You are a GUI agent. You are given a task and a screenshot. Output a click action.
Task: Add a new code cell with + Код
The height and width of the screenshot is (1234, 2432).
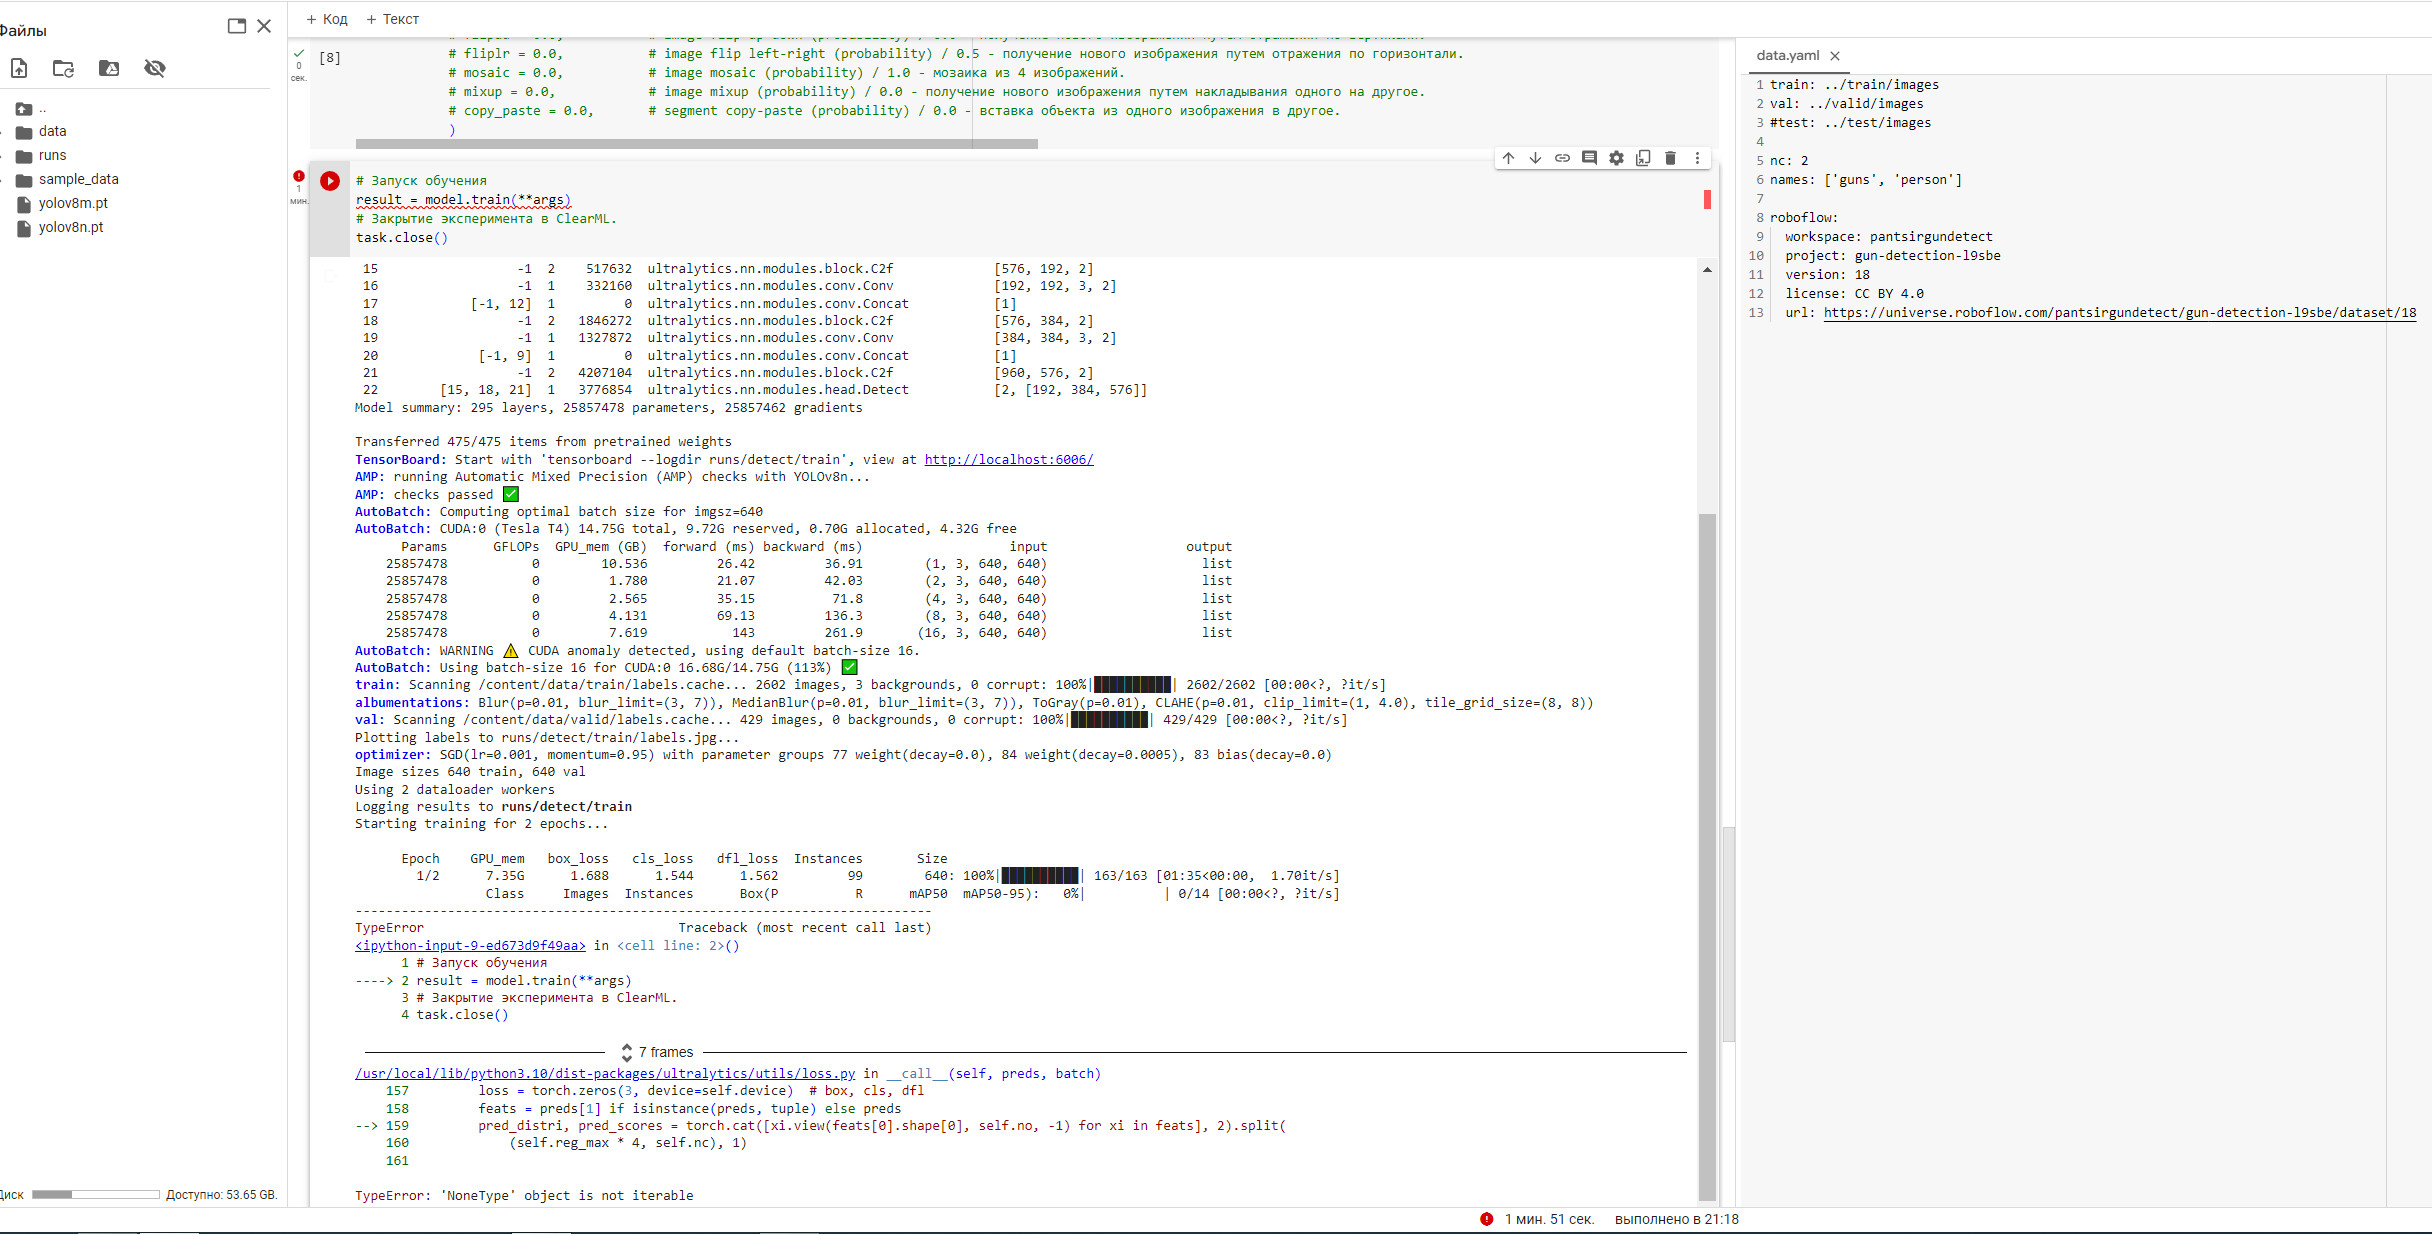tap(327, 18)
